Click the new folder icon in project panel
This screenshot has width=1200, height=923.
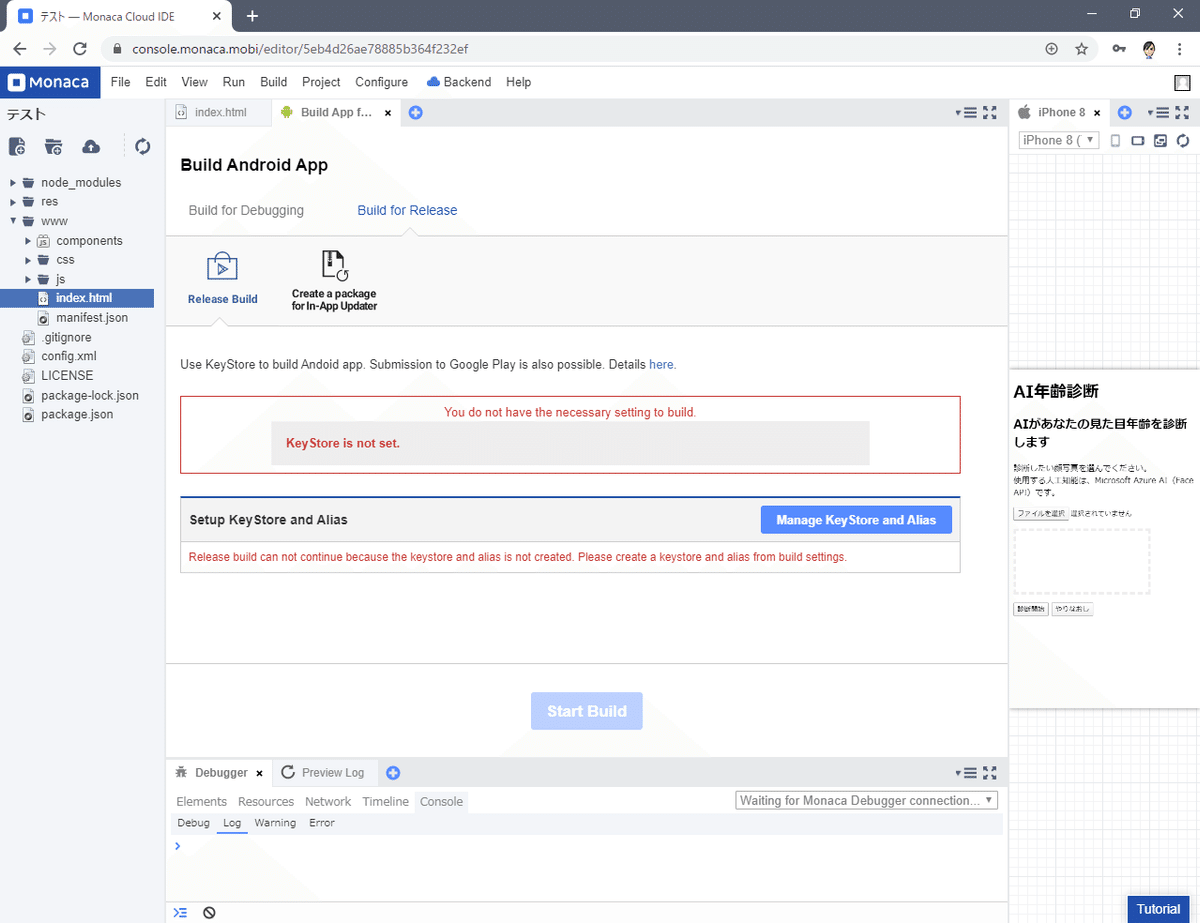click(54, 147)
